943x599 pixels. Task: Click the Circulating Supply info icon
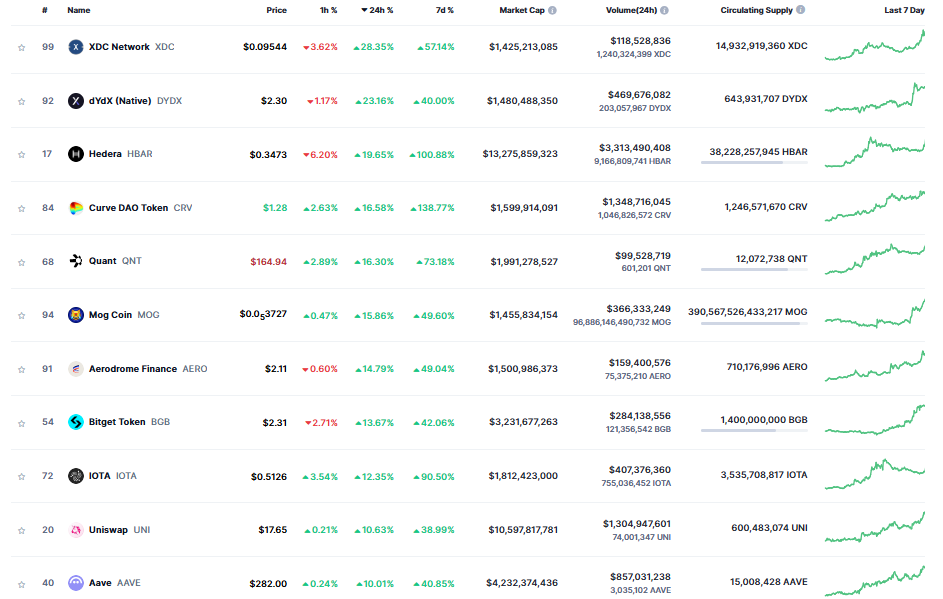pos(800,10)
